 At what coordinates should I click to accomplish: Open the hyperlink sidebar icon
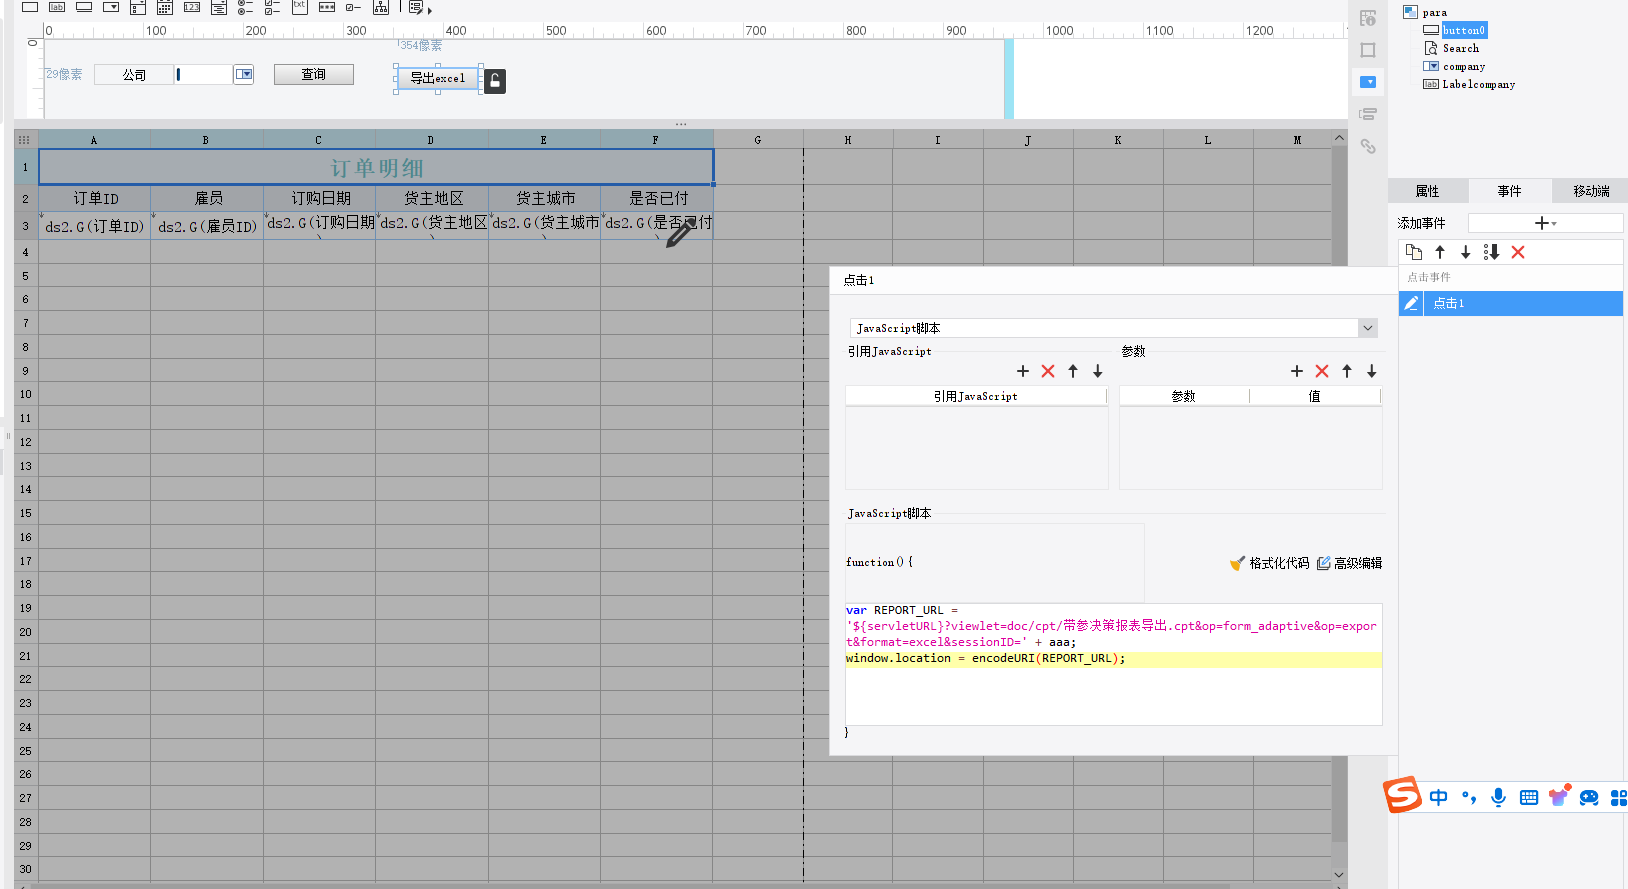pos(1368,146)
